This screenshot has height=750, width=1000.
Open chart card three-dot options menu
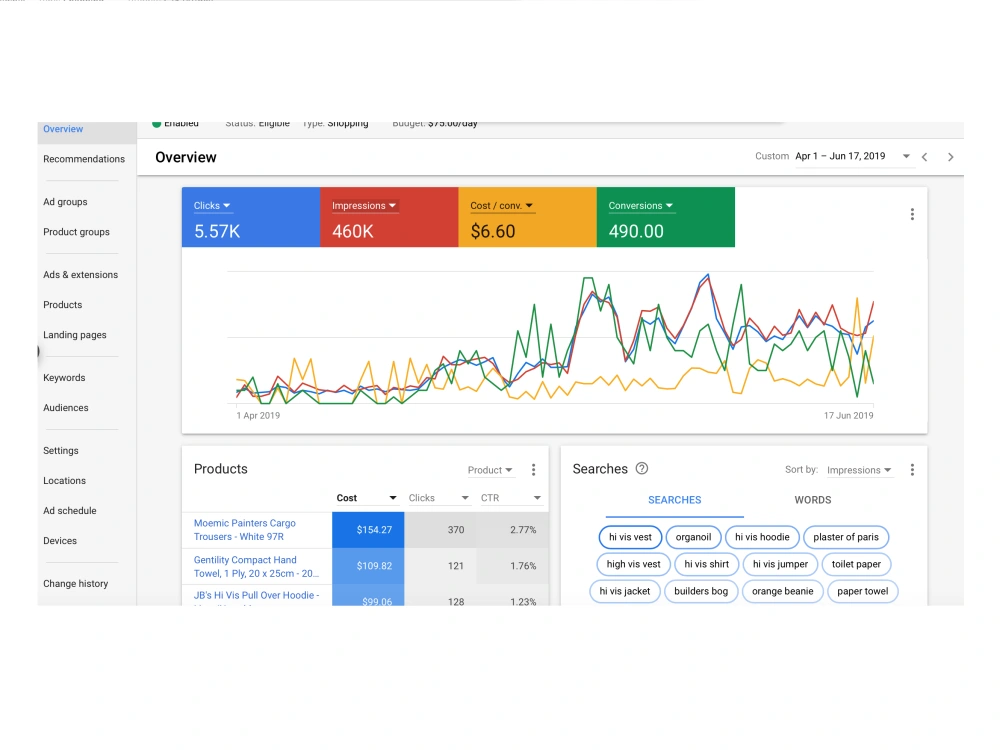coord(912,214)
